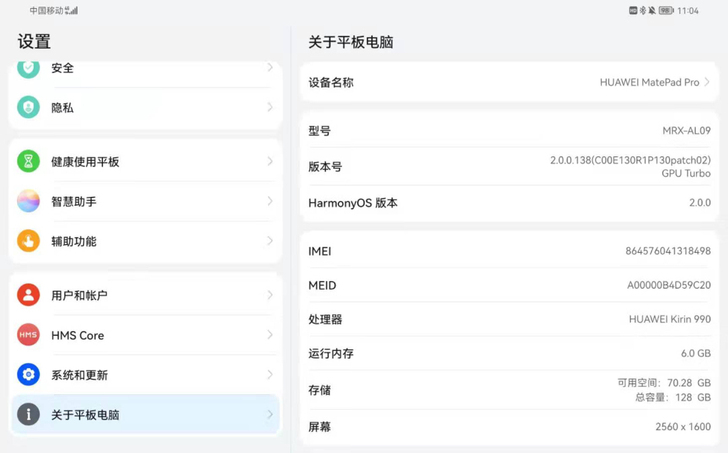This screenshot has height=453, width=728.
Task: Tap the 安全 shield icon
Action: click(28, 68)
